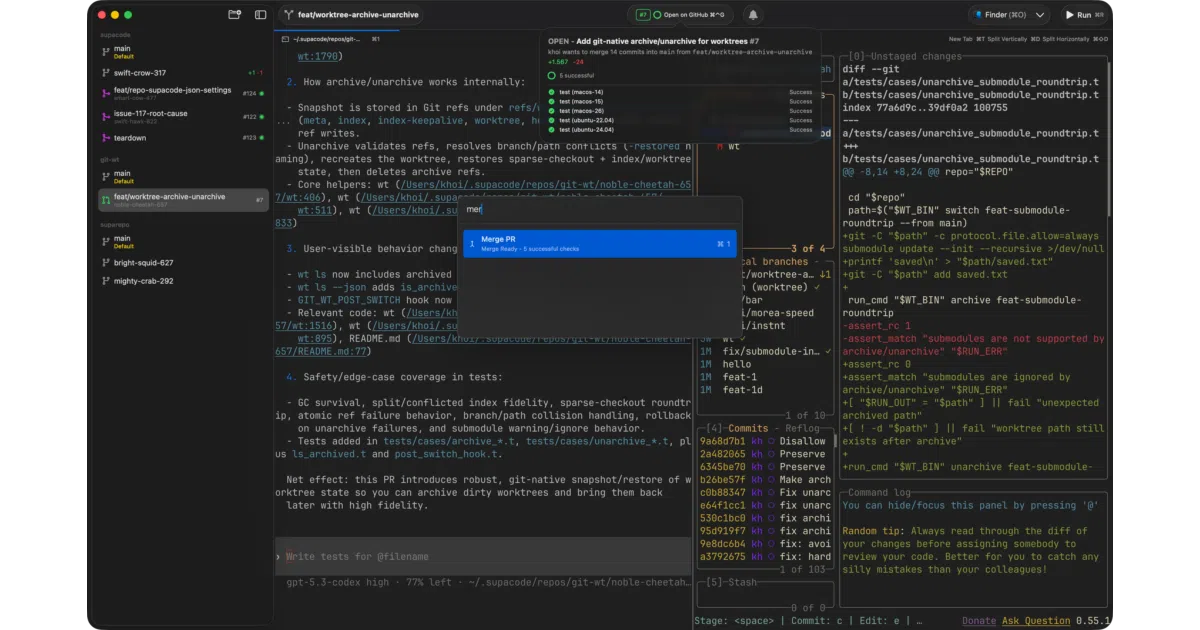Click the branch icon beside feat/worktree-archive-unarchive title
The image size is (1200, 630).
click(288, 15)
